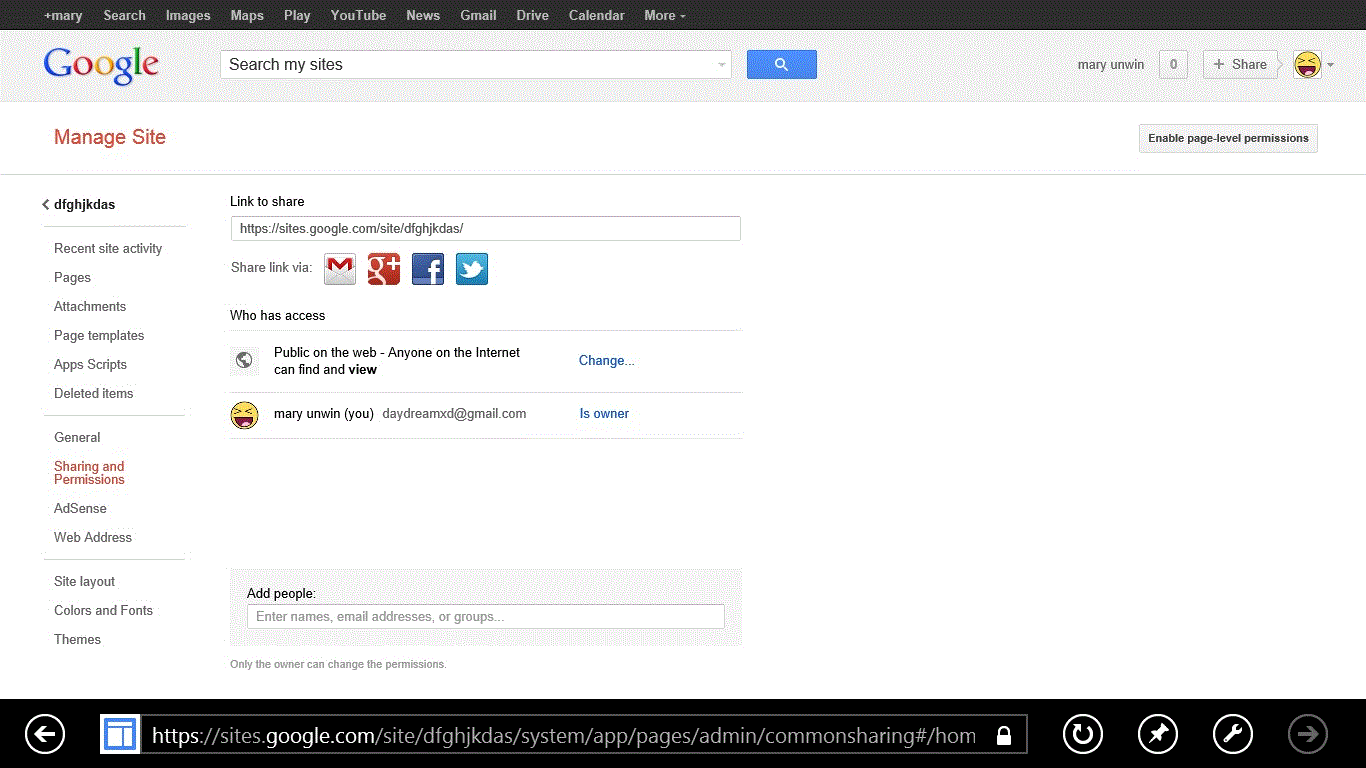Click the browser forward arrow button
This screenshot has height=768, width=1366.
click(1308, 735)
